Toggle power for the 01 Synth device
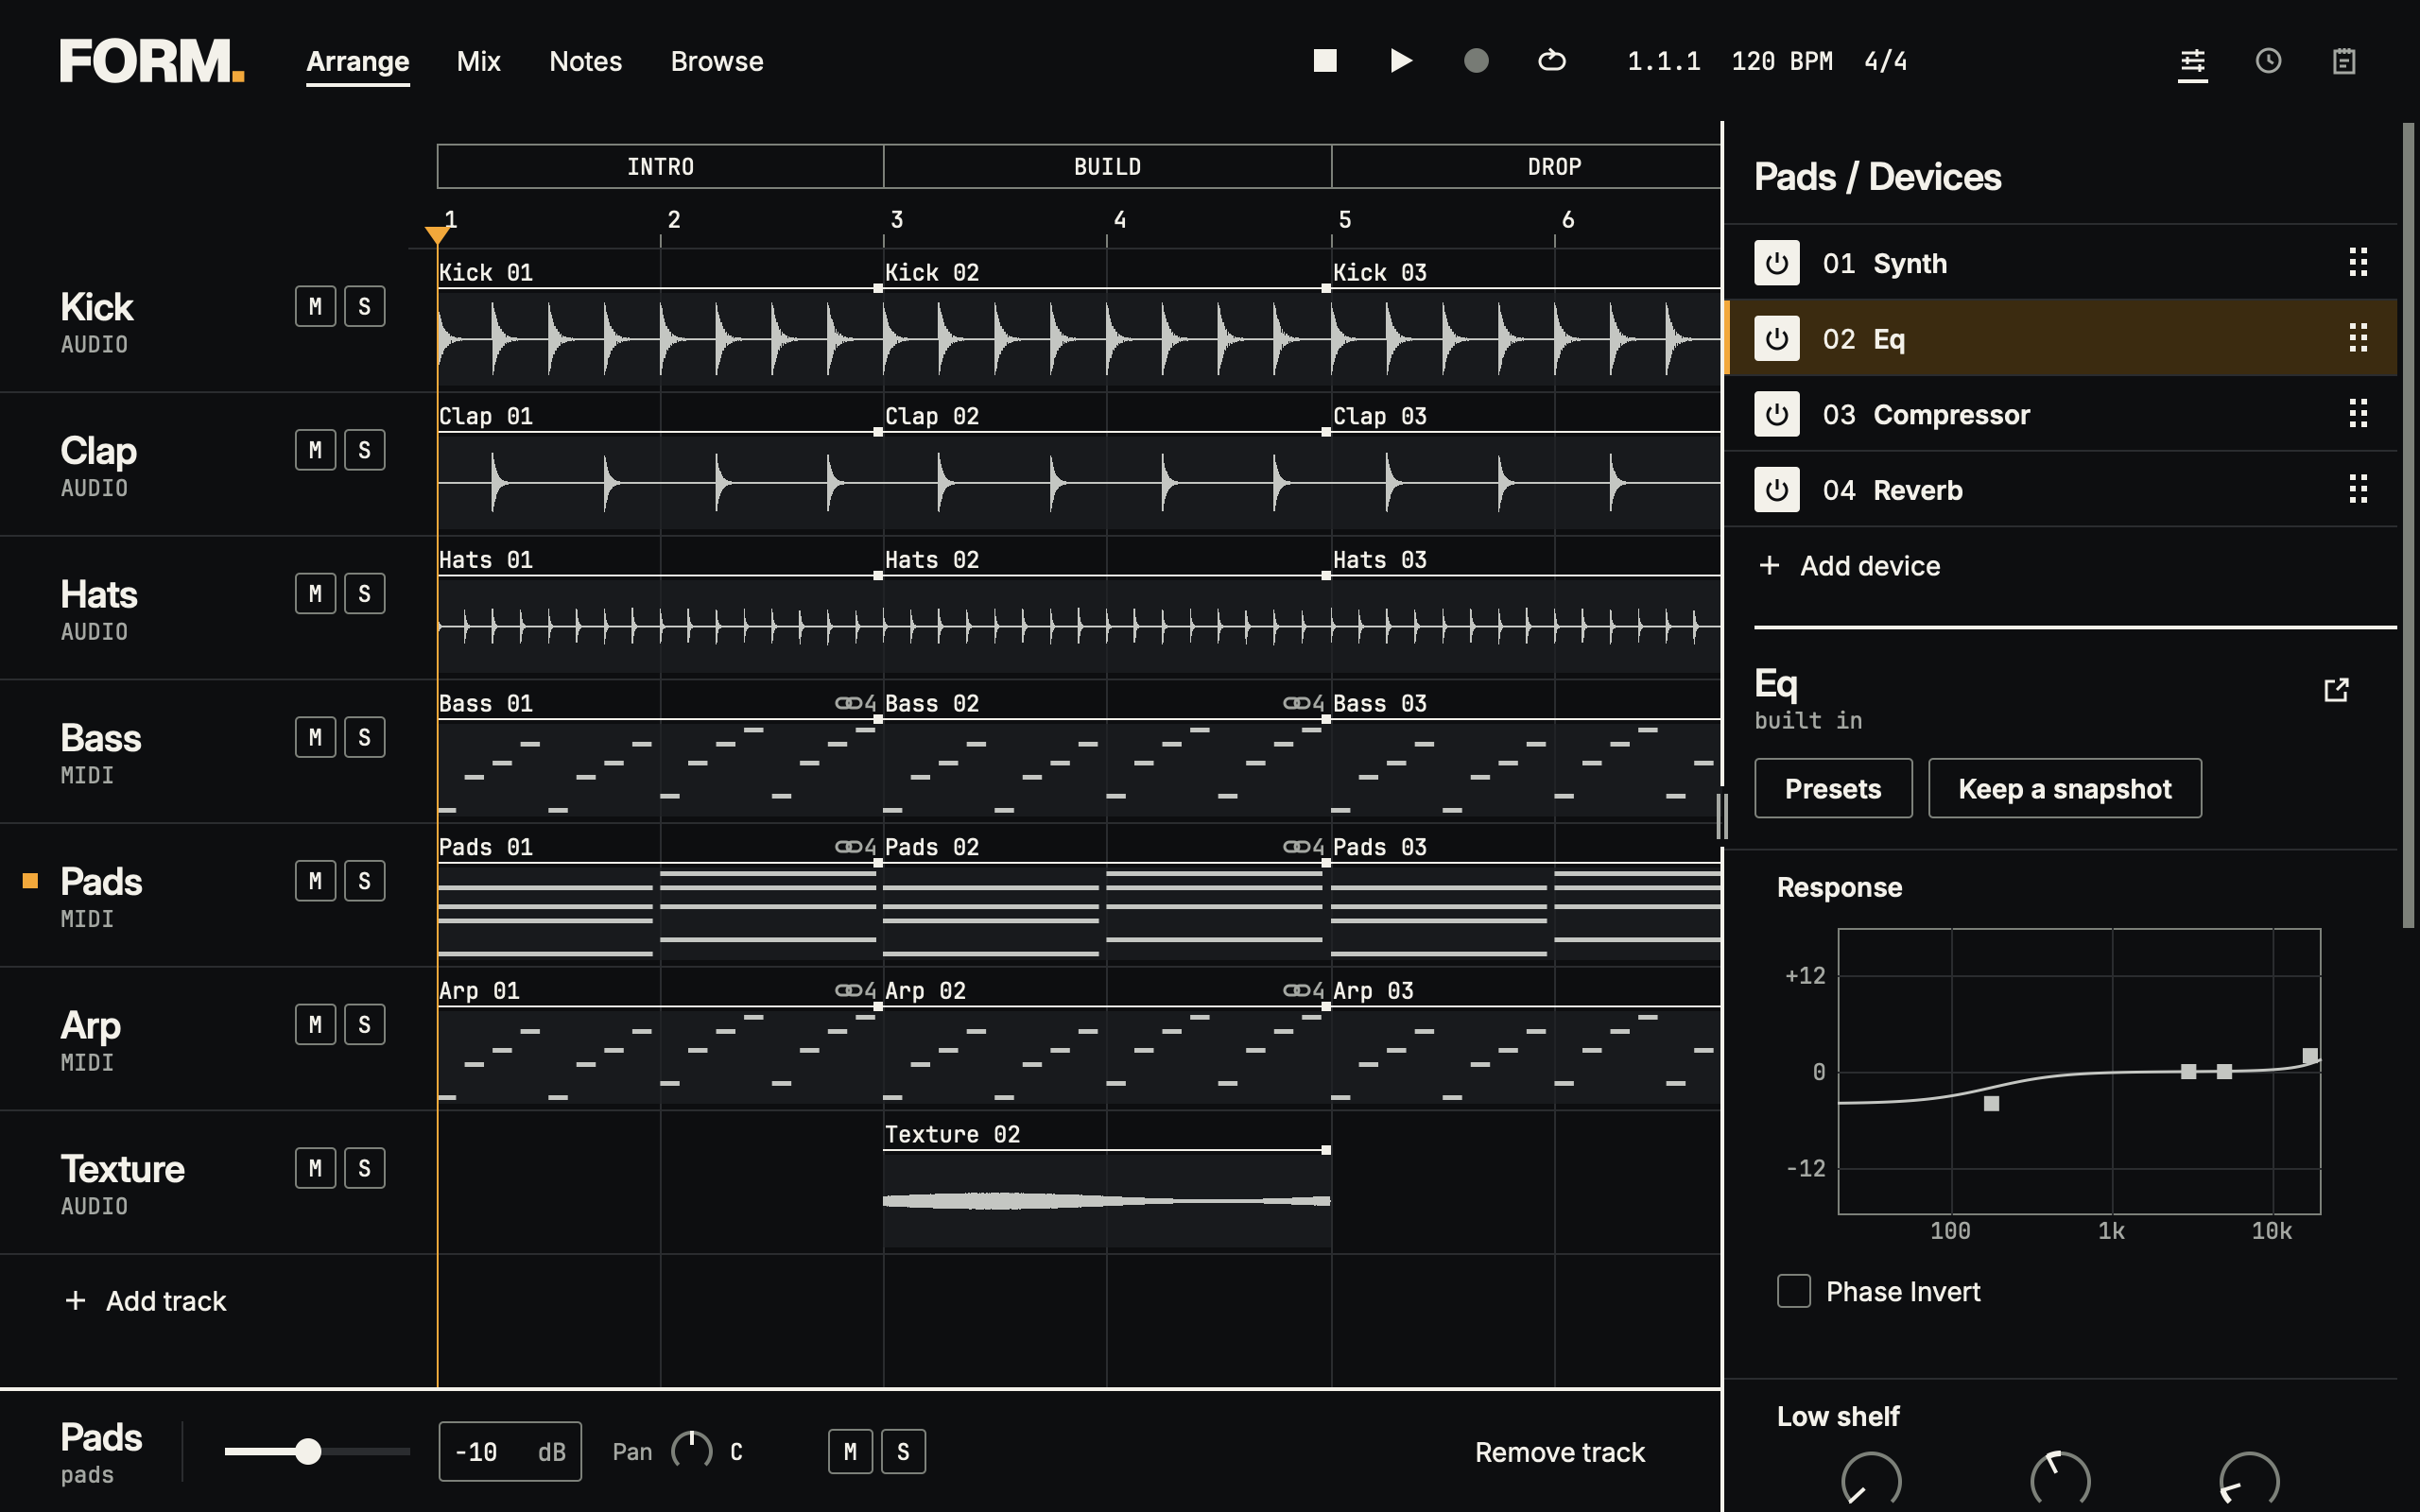 coord(1777,263)
